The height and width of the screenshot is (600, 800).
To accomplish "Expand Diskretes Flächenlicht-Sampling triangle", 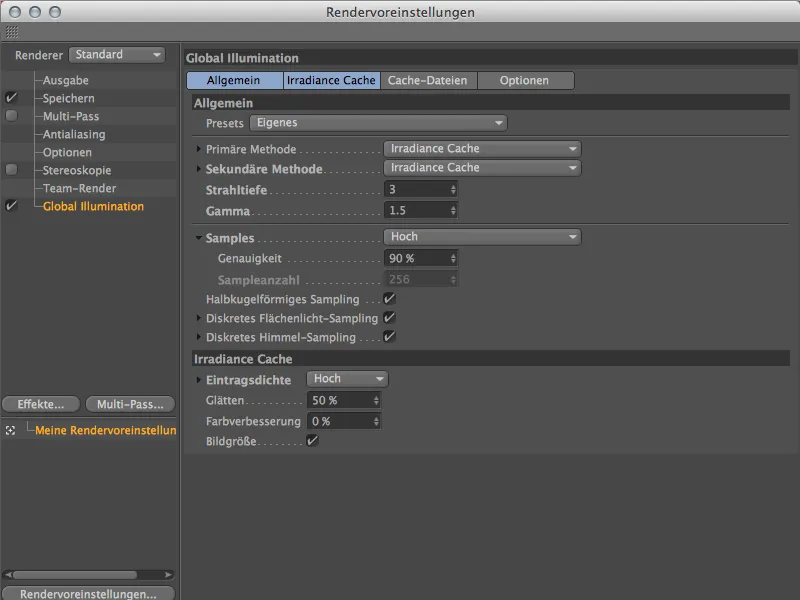I will click(198, 318).
